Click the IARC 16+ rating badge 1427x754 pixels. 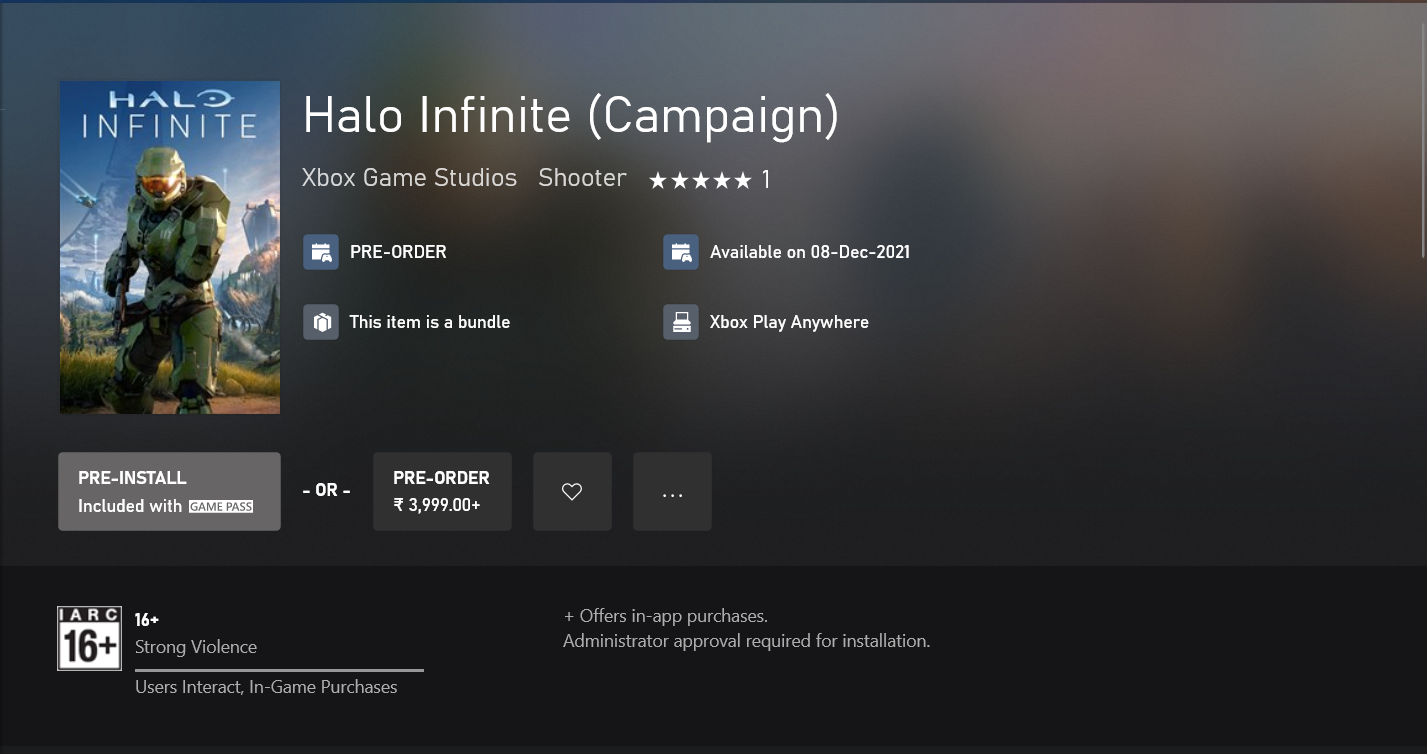click(89, 638)
